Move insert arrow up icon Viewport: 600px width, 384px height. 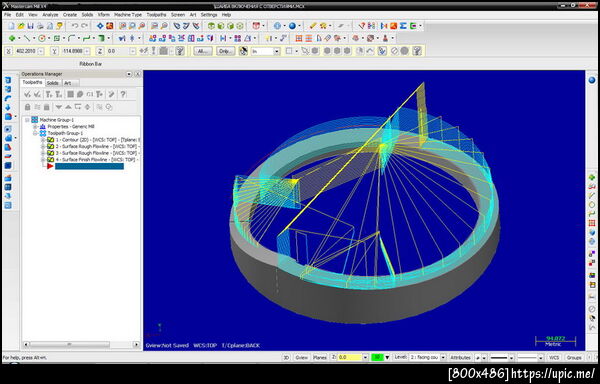point(68,107)
